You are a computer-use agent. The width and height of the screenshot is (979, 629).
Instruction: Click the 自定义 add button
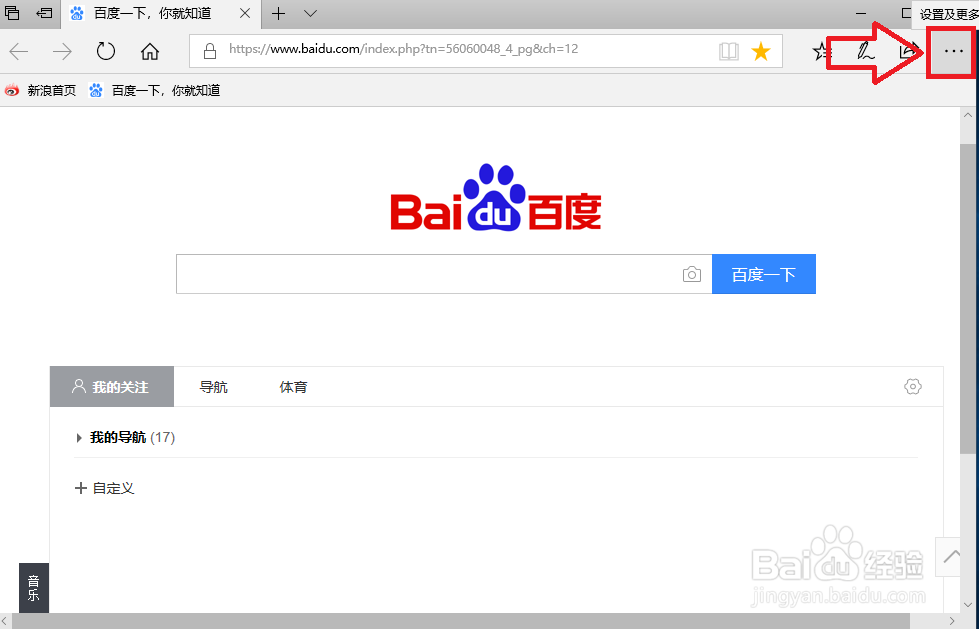104,488
